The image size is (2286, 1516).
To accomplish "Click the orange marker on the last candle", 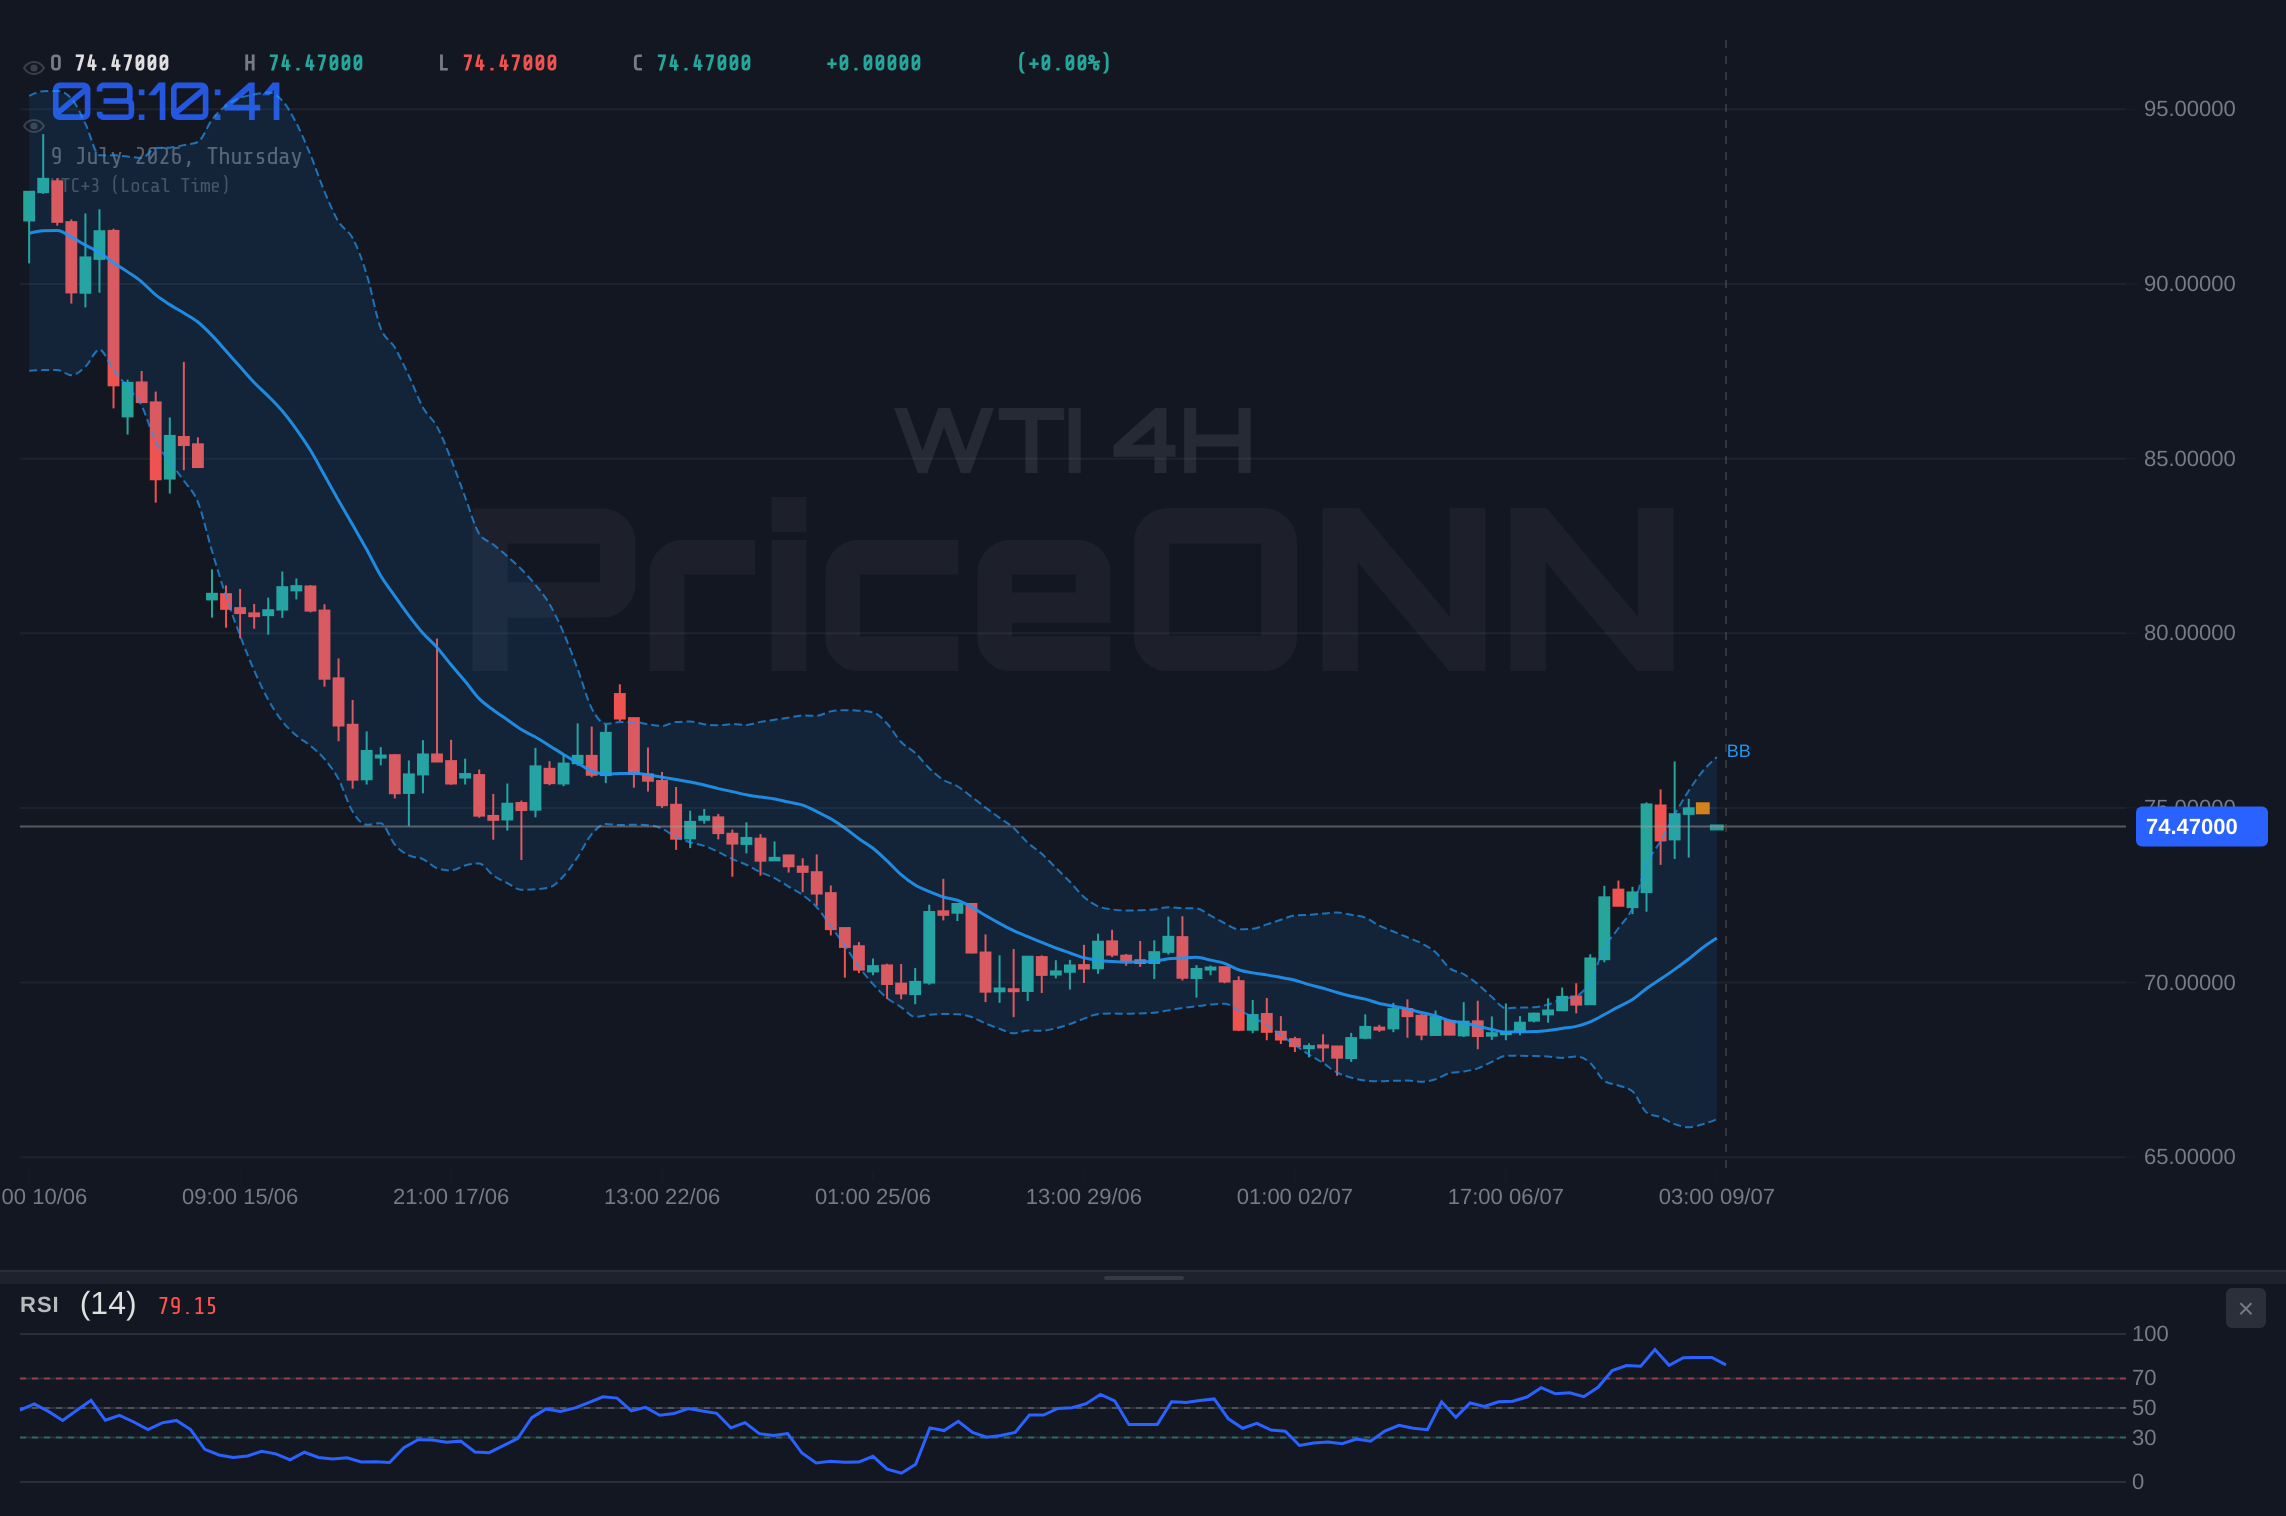I will pos(1702,808).
